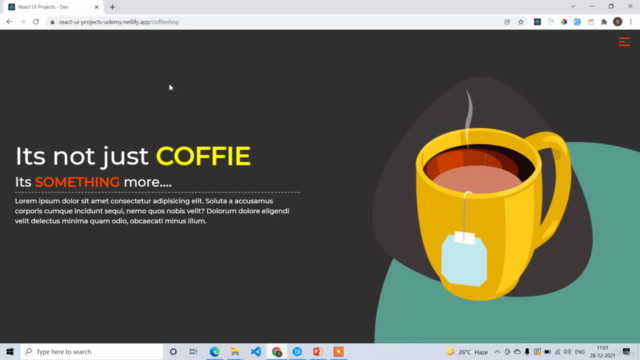Click the Lorem ipsum paragraph text
640x360 pixels.
point(152,211)
